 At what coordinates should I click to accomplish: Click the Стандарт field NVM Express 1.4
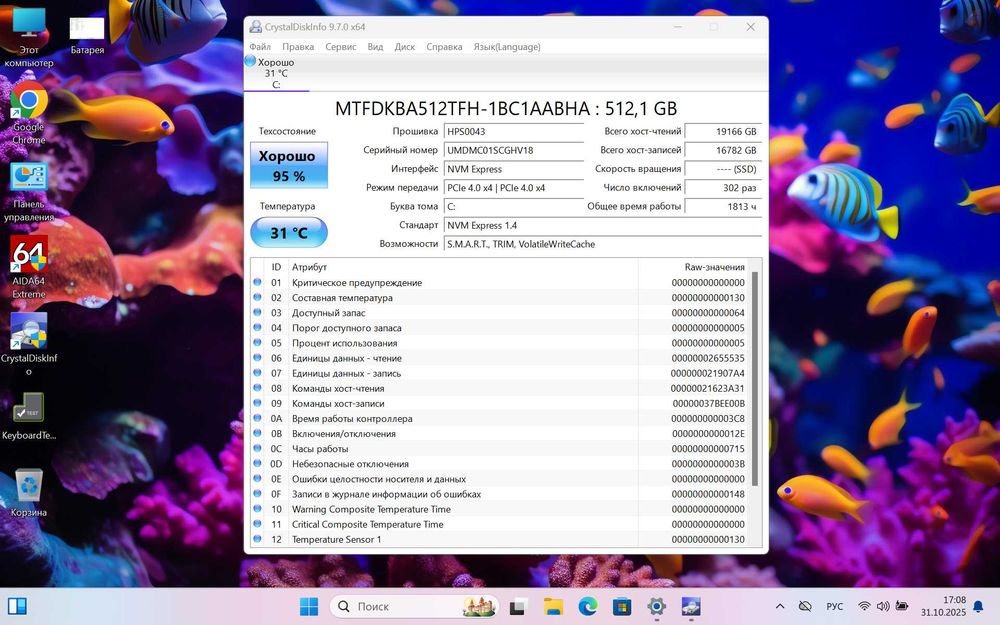[602, 225]
